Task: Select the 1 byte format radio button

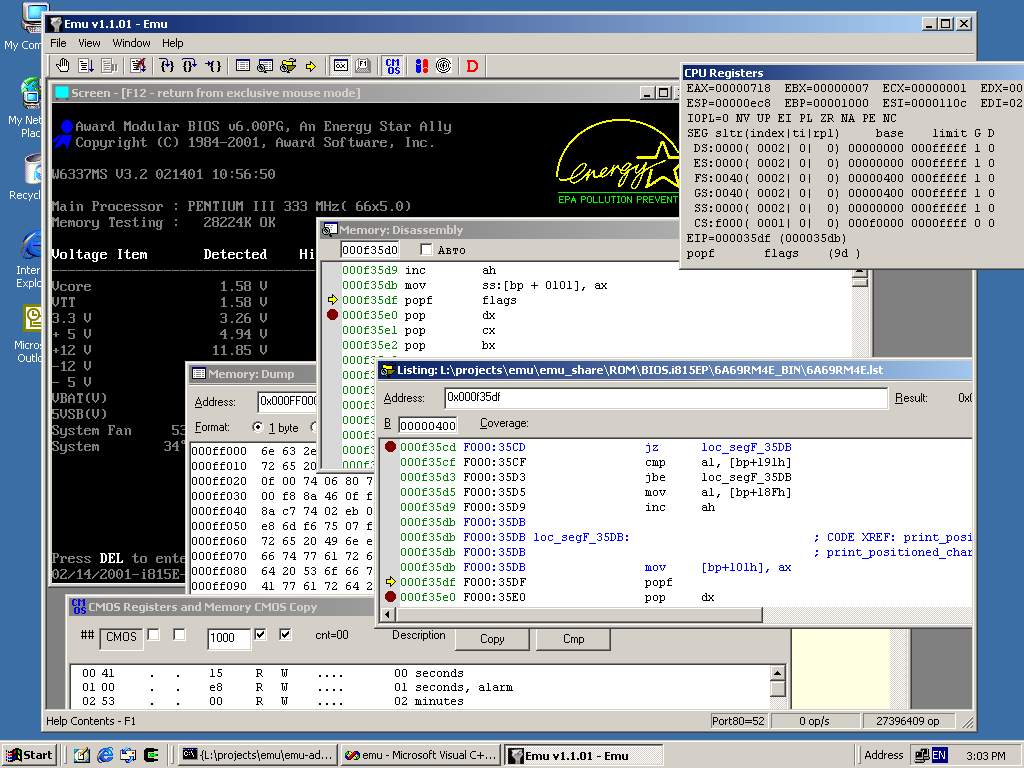Action: coord(257,427)
